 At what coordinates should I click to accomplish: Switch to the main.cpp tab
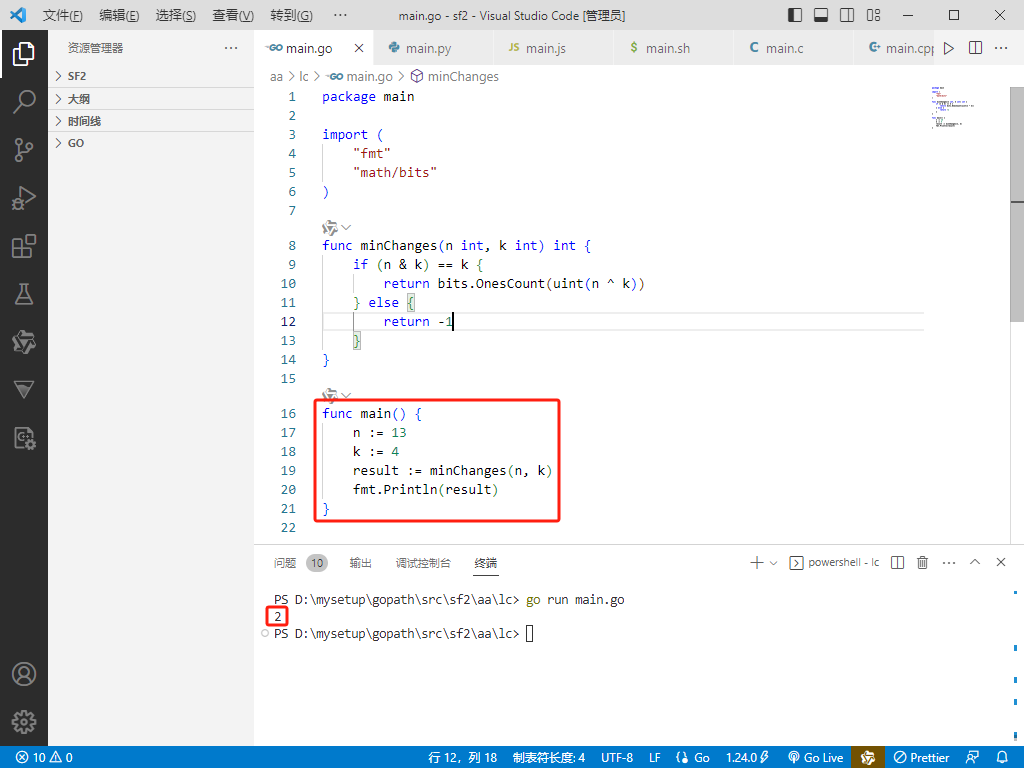[901, 48]
